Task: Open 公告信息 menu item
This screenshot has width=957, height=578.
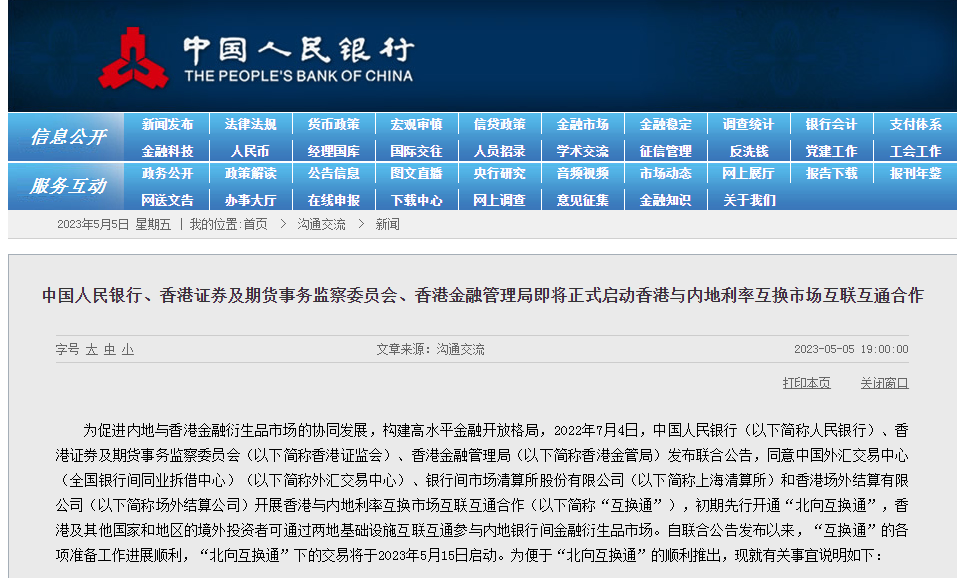Action: point(333,173)
